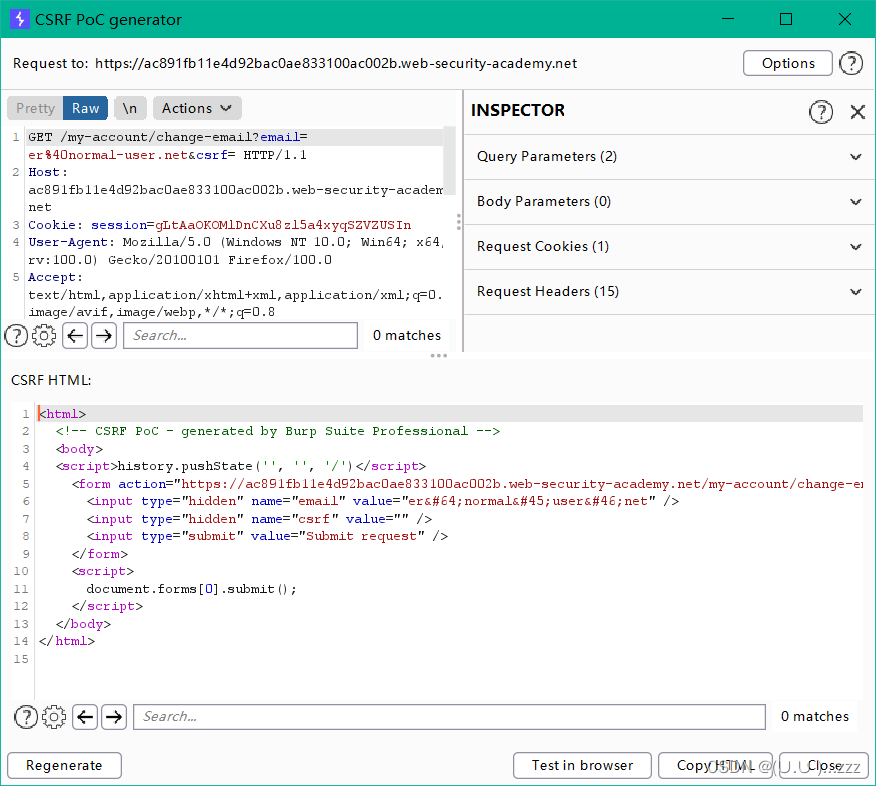Click the document.forms[0].submit() line
Image resolution: width=876 pixels, height=786 pixels.
[x=191, y=589]
